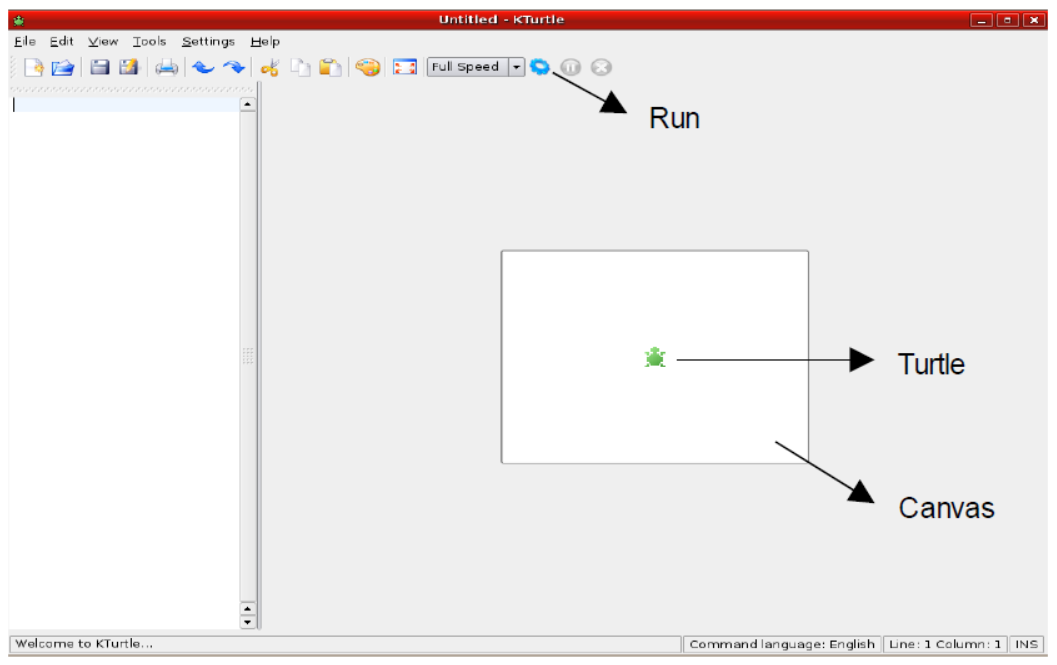Open the Help menu
The image size is (1057, 665).
[x=265, y=41]
